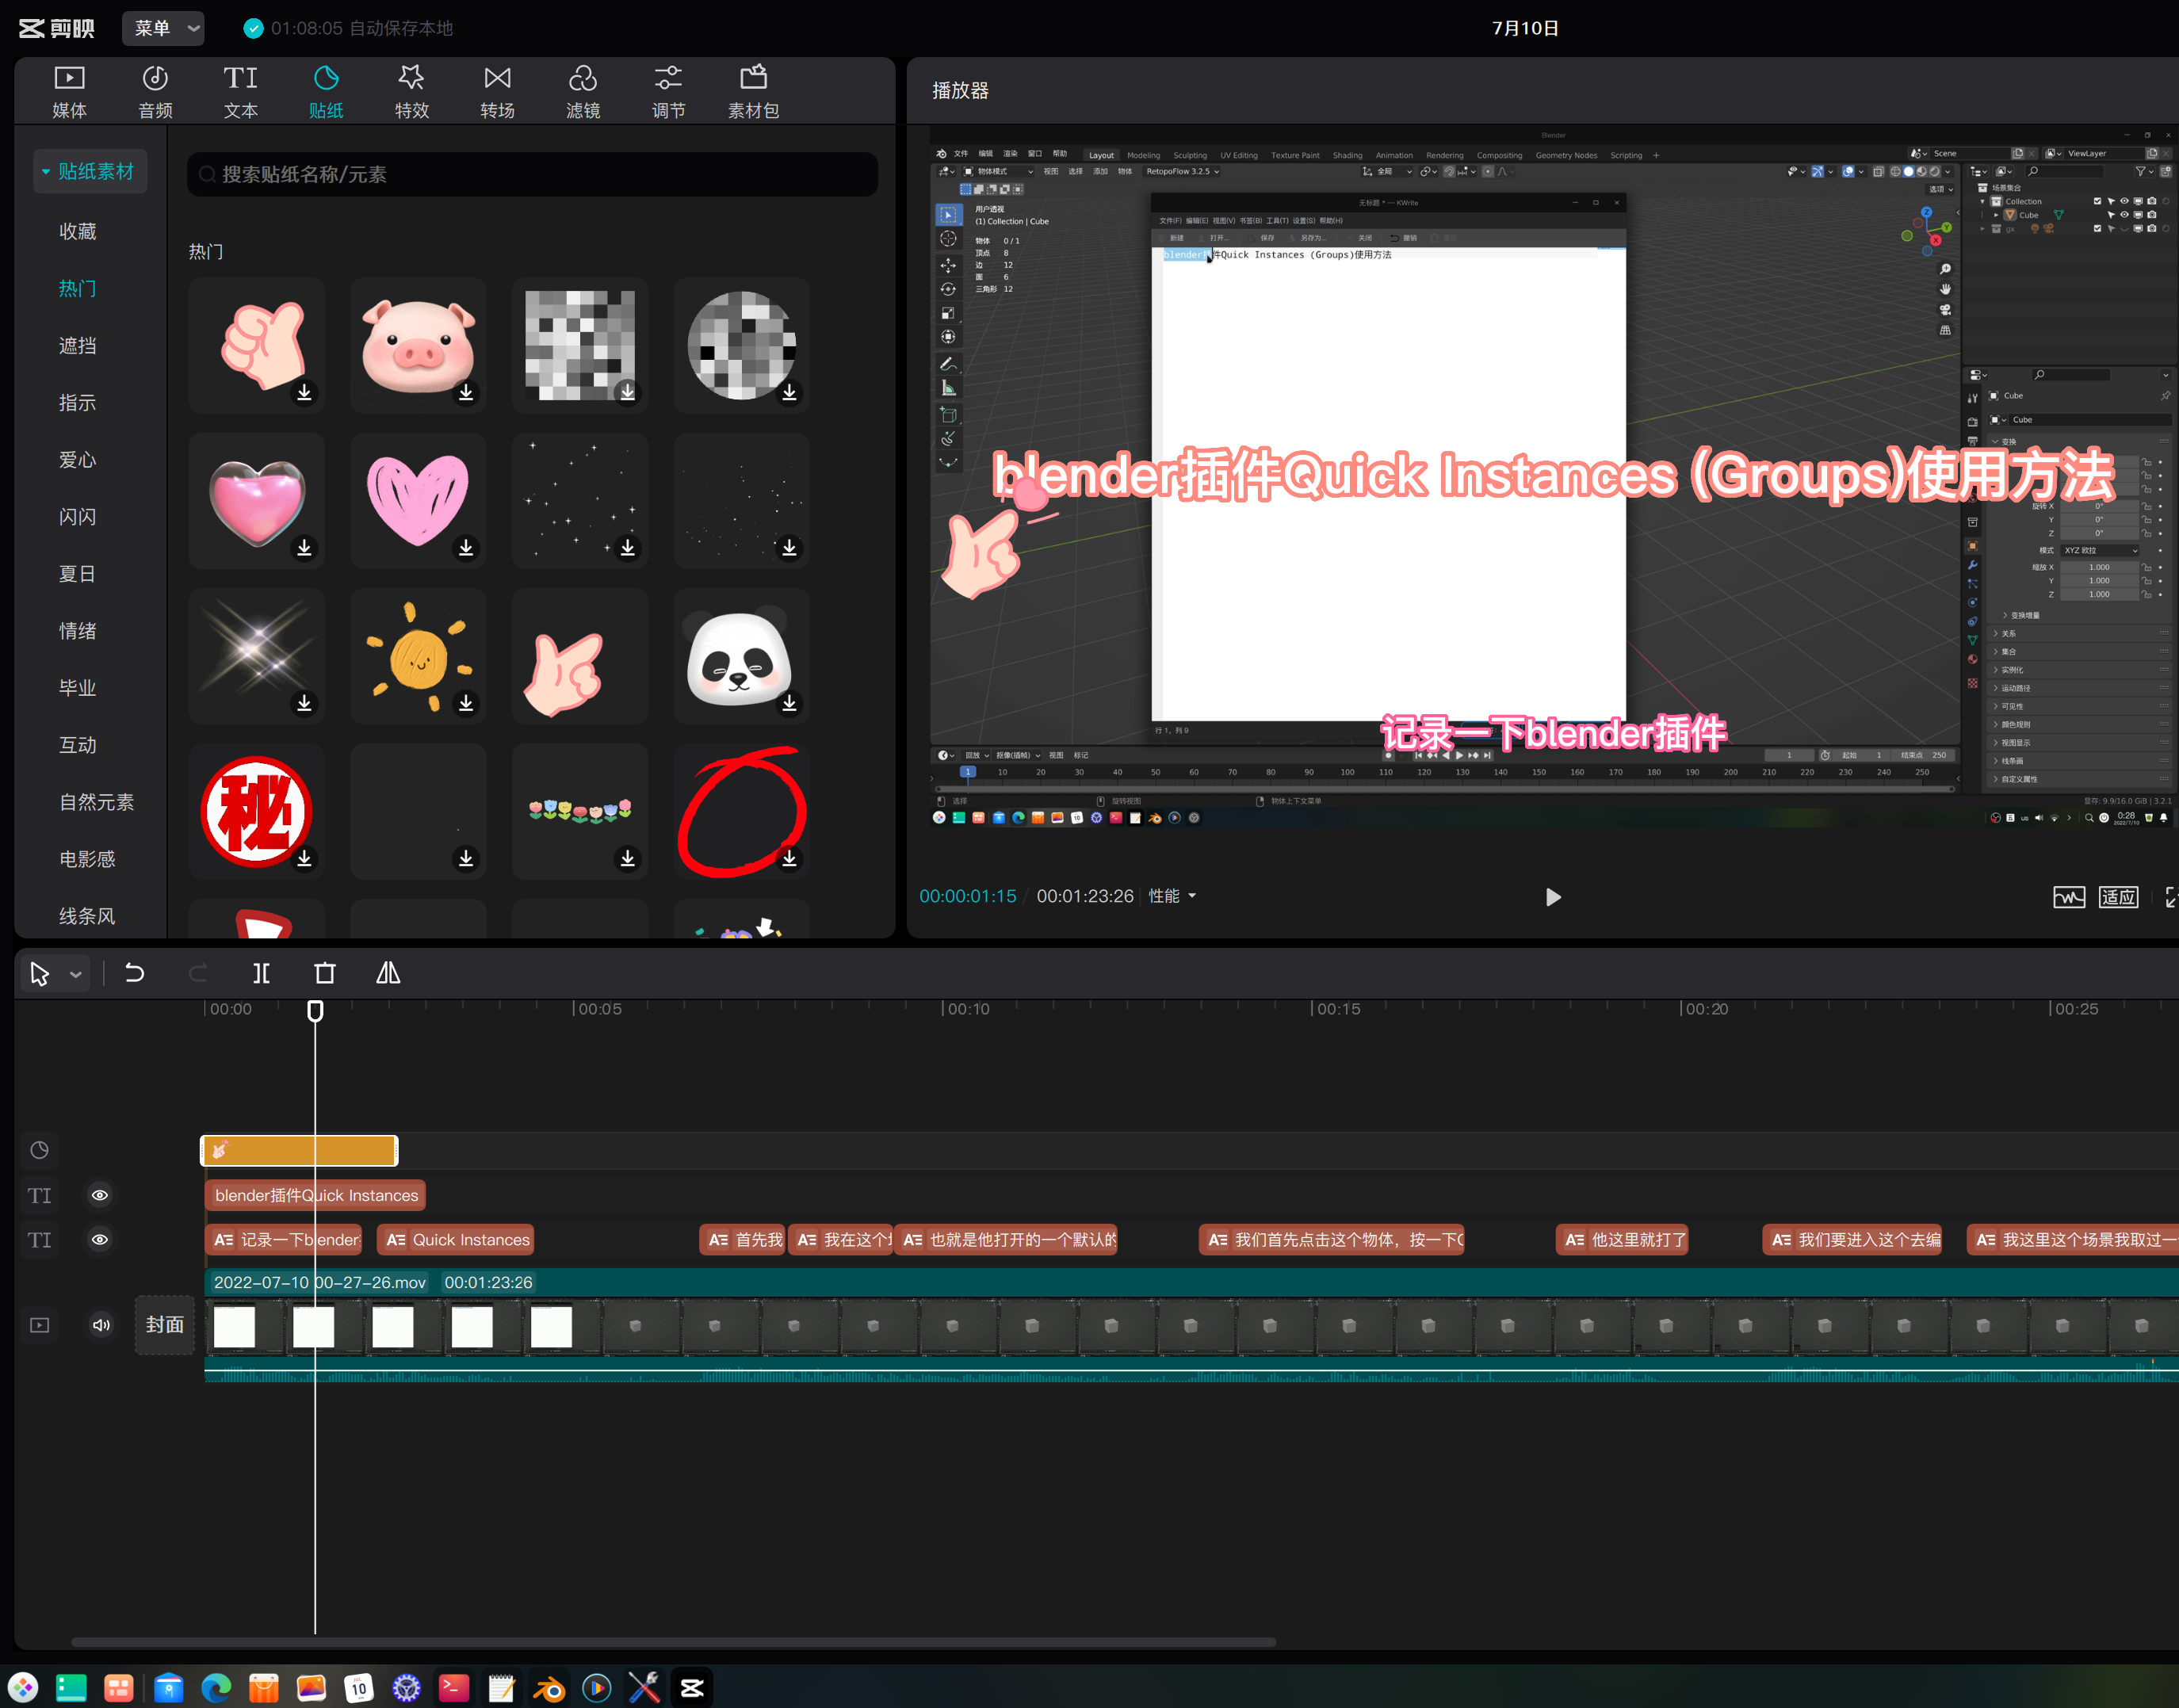Open the 菜单 dropdown menu
The height and width of the screenshot is (1708, 2179).
[x=165, y=28]
